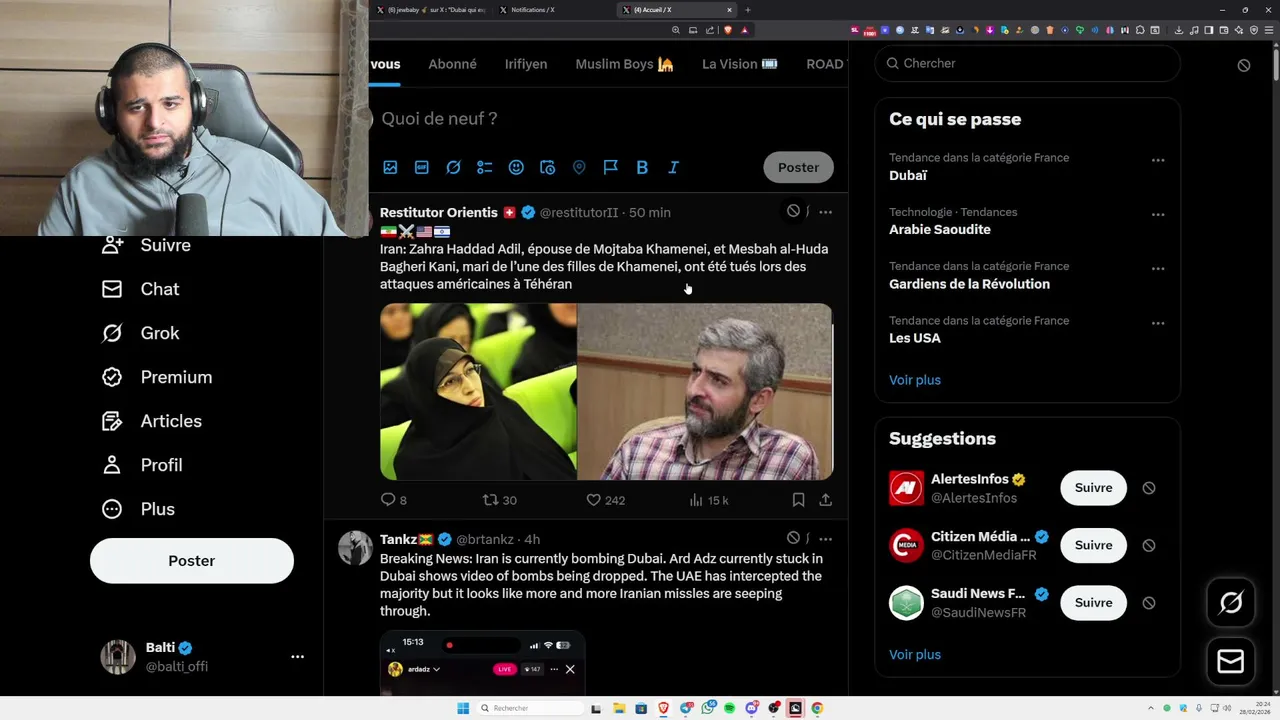Add a GIF to the new post
This screenshot has height=720, width=1280.
422,167
